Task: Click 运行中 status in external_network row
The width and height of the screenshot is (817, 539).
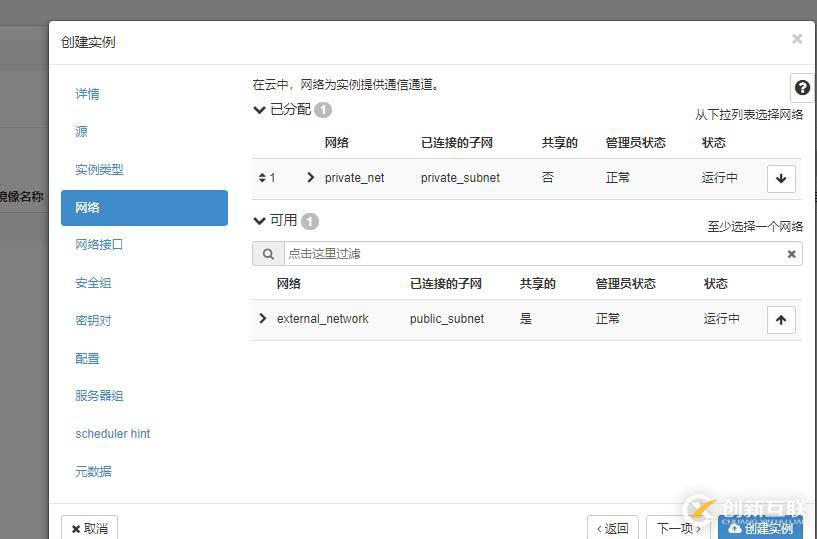Action: point(722,318)
